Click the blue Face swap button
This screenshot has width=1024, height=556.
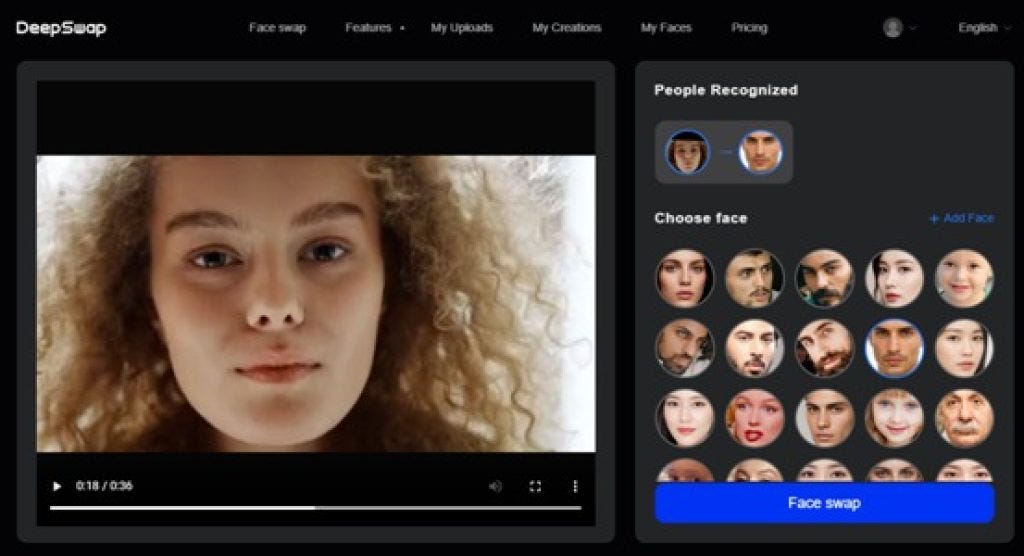click(x=824, y=502)
